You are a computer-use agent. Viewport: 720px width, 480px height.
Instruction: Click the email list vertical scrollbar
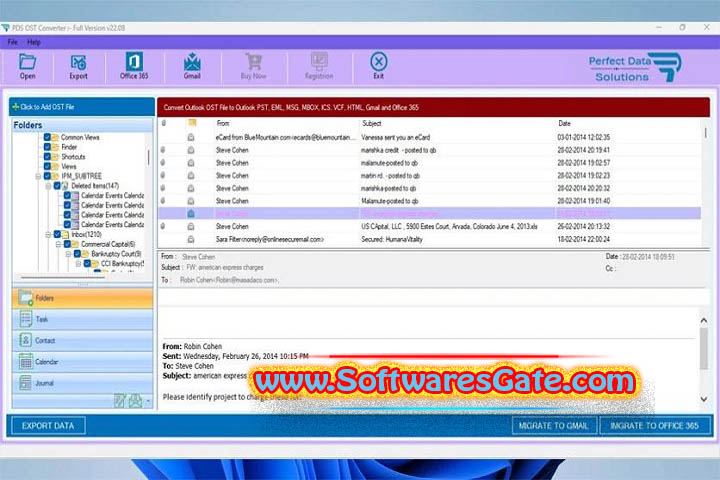706,133
